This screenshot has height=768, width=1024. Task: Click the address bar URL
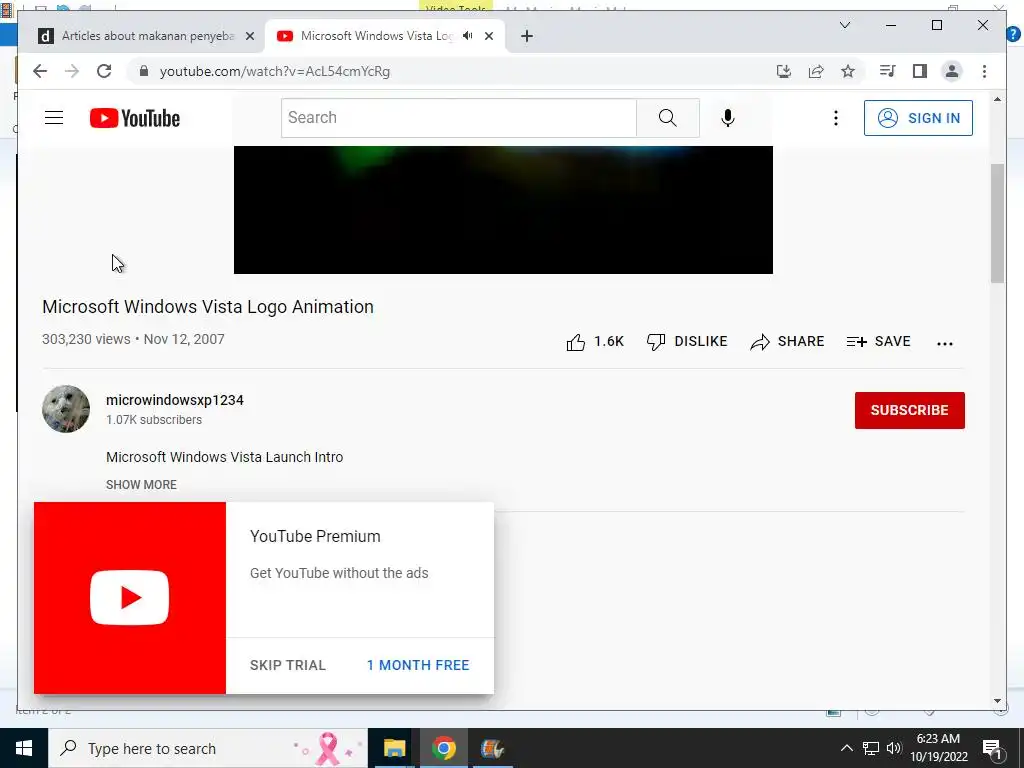click(275, 71)
